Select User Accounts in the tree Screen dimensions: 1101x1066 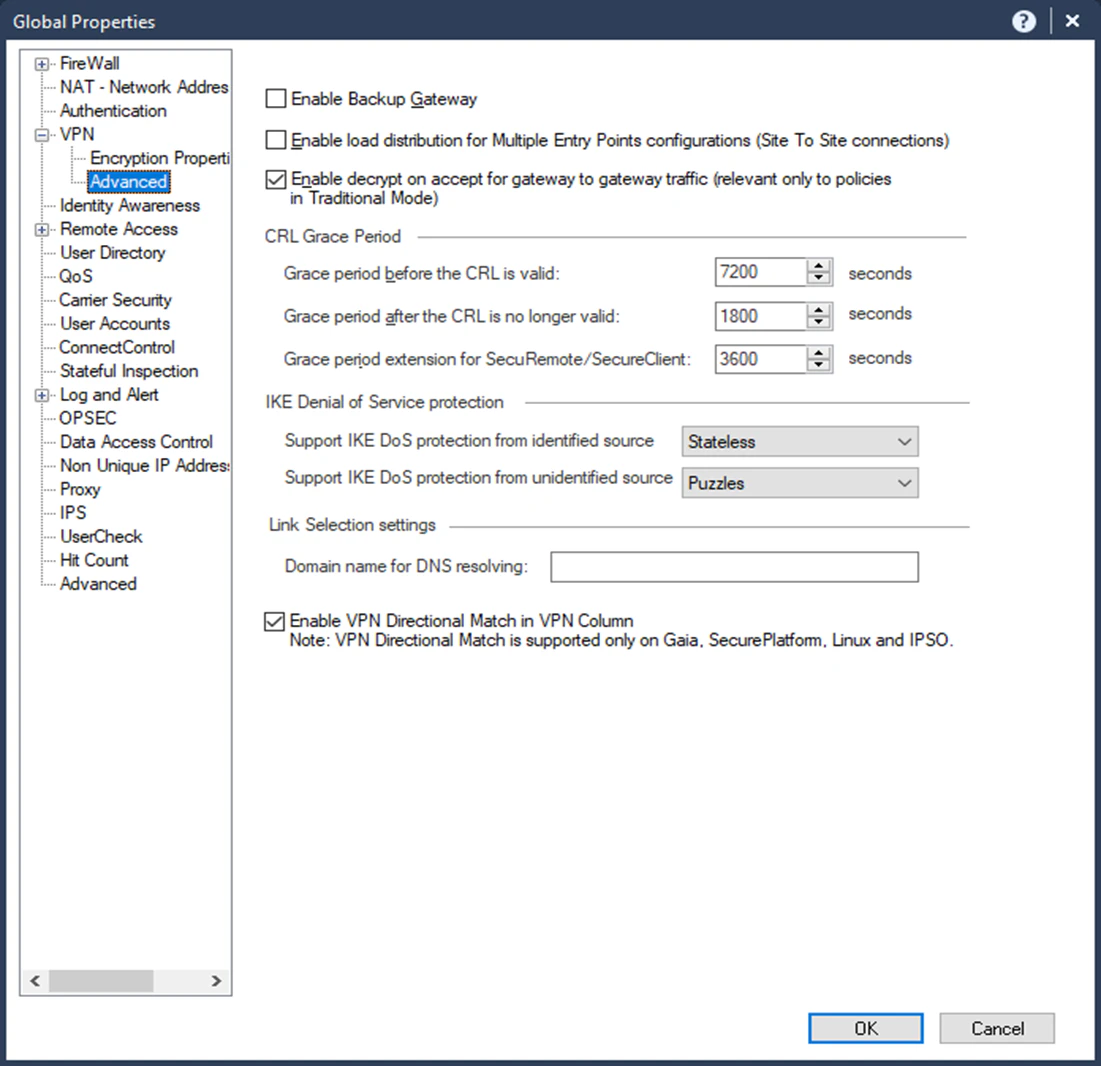pos(115,324)
